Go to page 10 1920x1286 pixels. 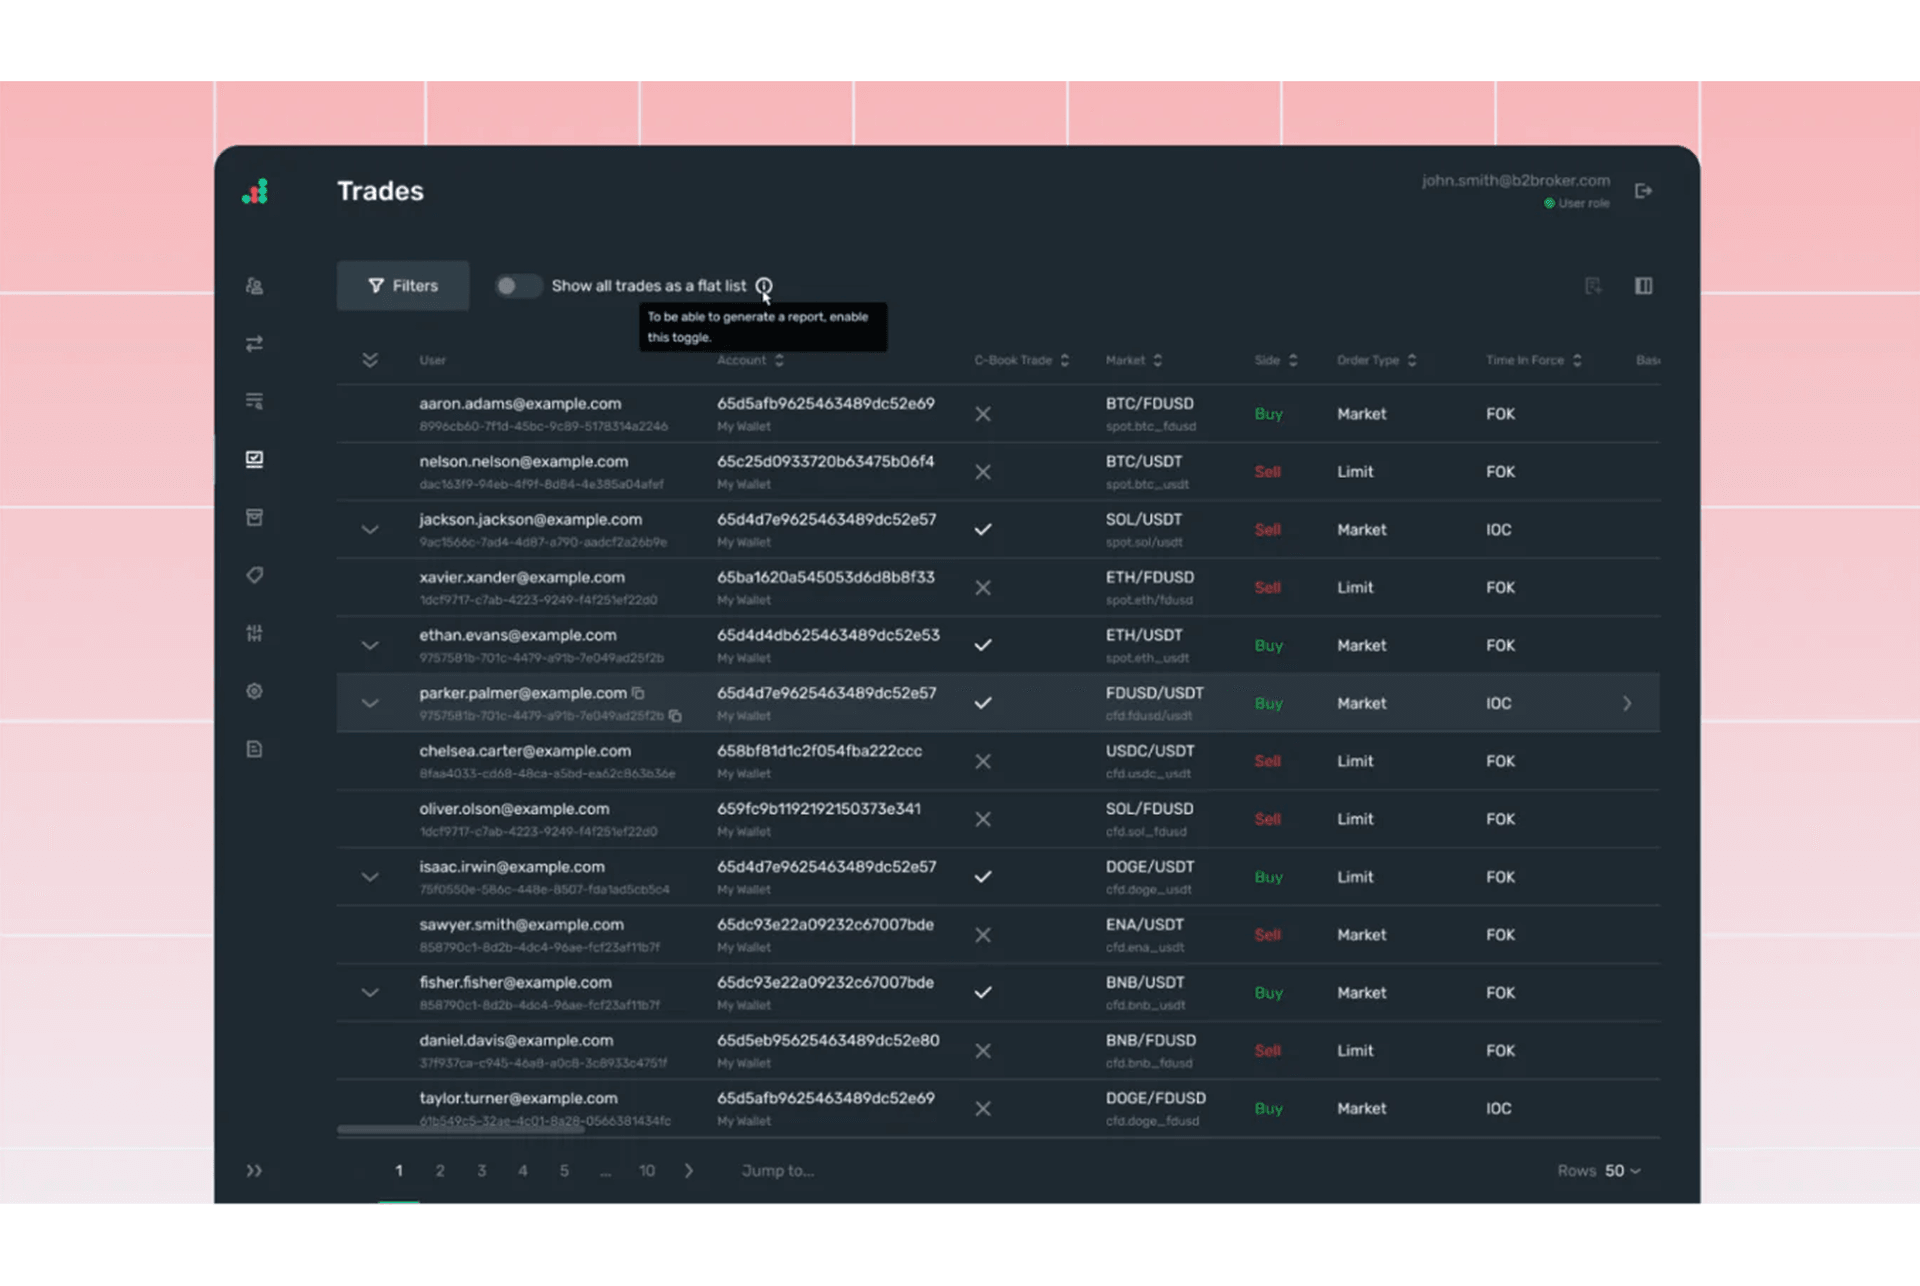pyautogui.click(x=647, y=1171)
